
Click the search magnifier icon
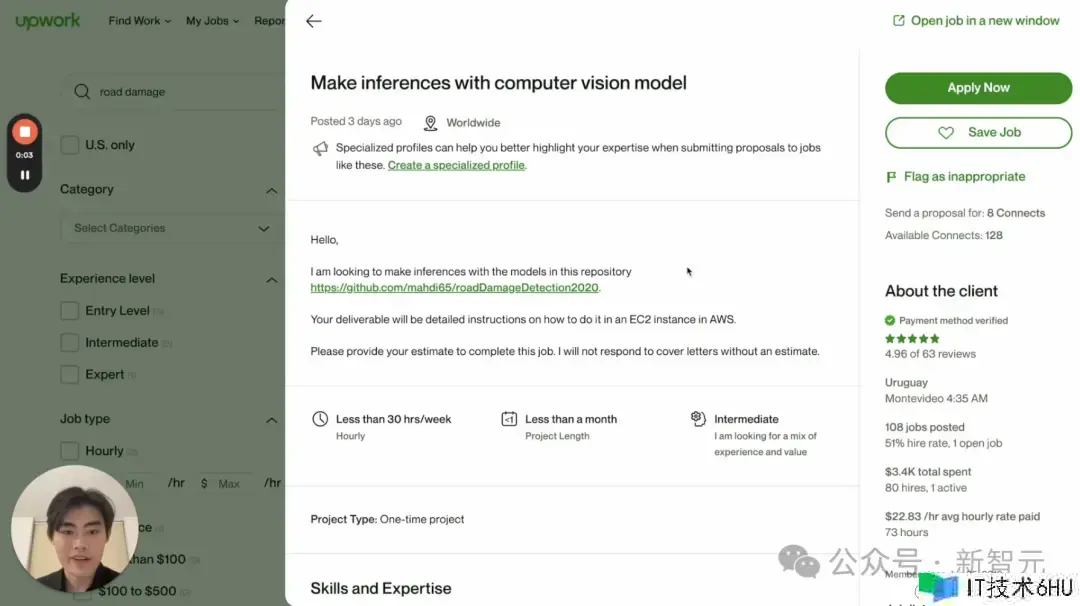pos(82,92)
